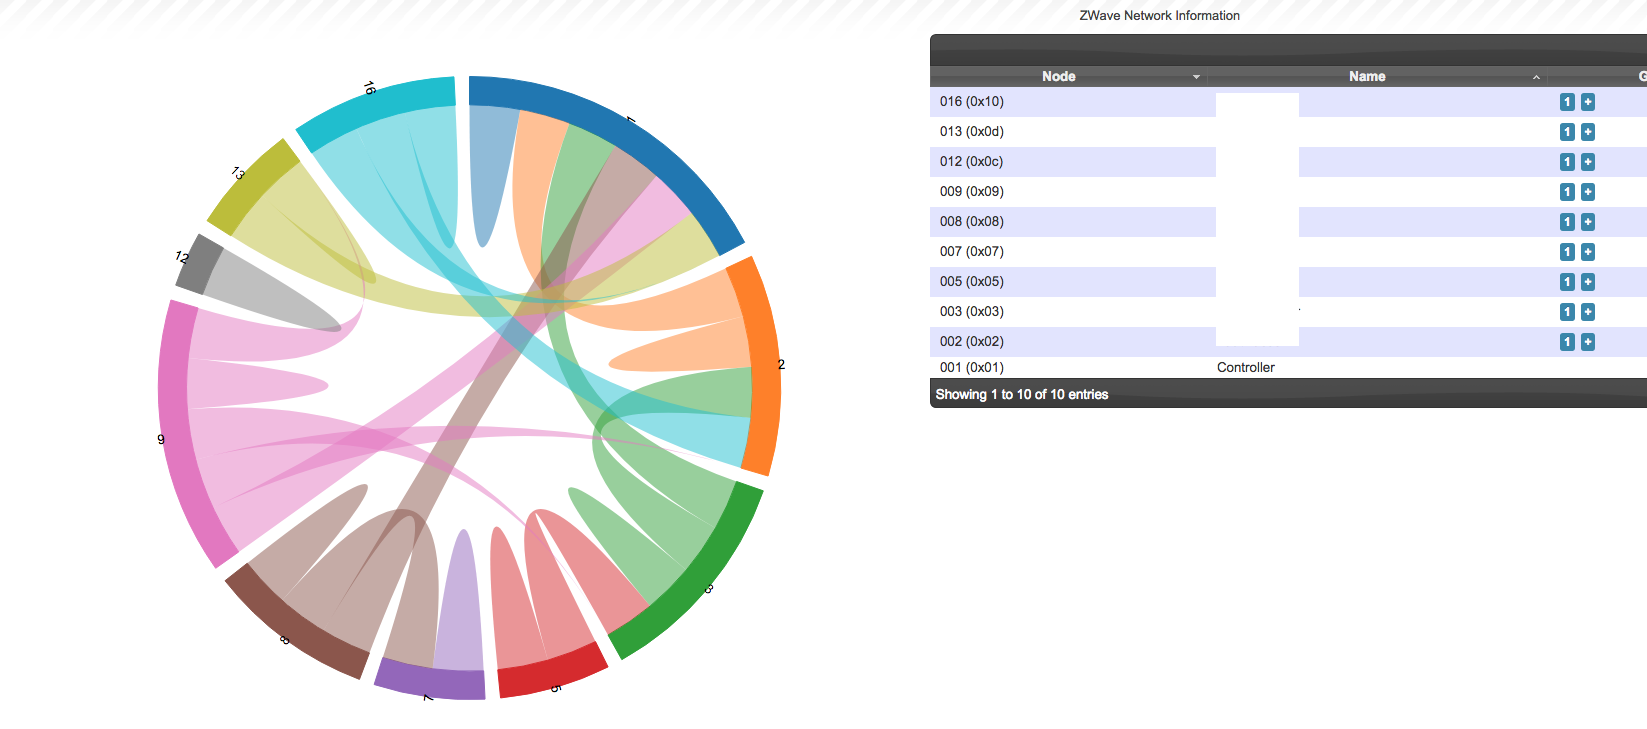Add group with plus for node 003

1587,312
